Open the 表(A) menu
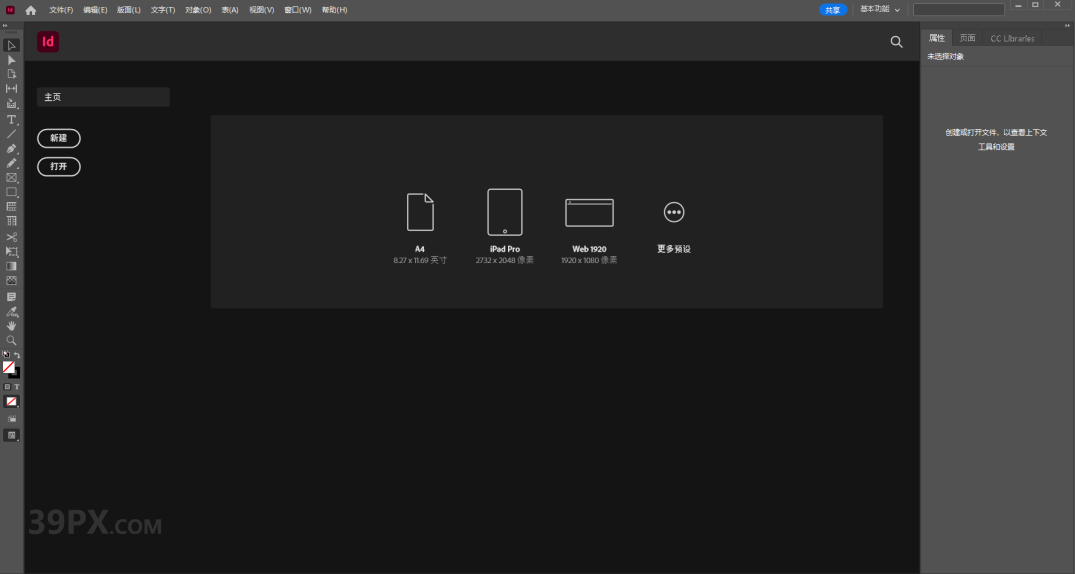The height and width of the screenshot is (574, 1075). (x=230, y=10)
